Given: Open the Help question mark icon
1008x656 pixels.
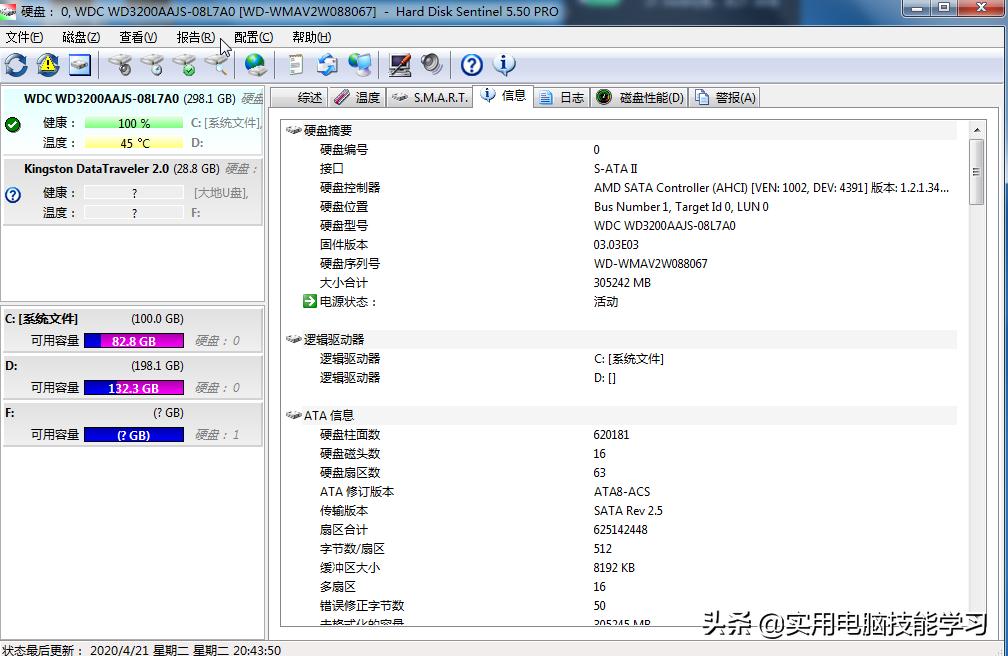Looking at the screenshot, I should click(470, 64).
